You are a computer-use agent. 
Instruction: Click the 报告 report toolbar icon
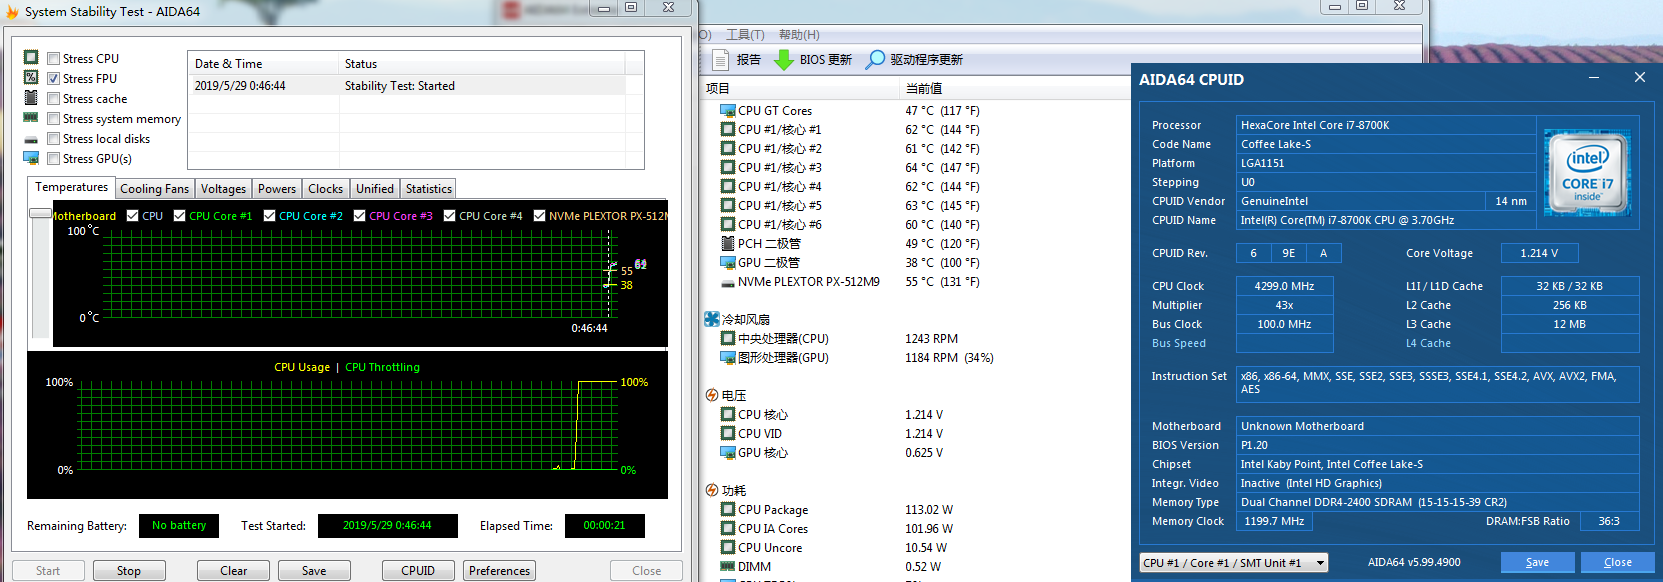click(x=720, y=60)
